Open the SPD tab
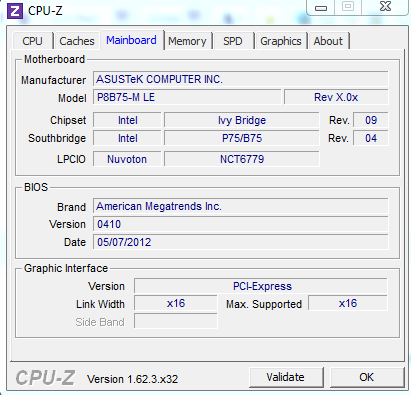411x395 pixels. coord(233,41)
